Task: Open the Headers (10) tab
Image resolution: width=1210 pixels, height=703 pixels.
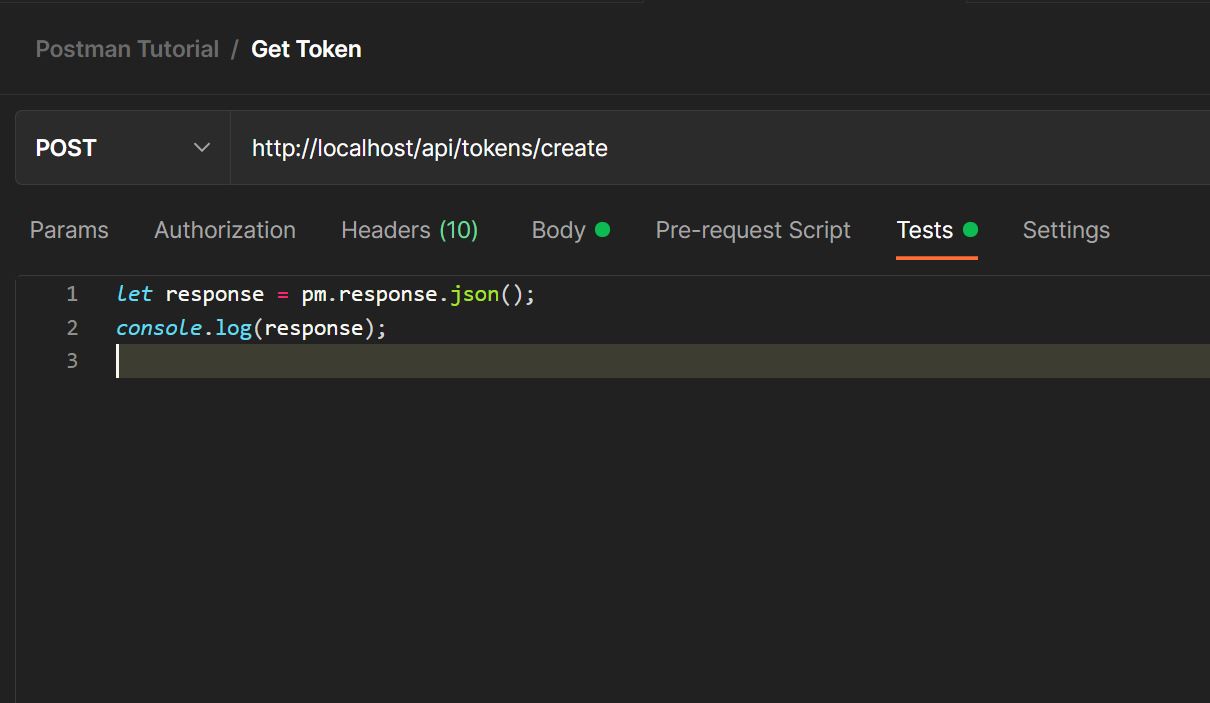Action: (x=409, y=230)
